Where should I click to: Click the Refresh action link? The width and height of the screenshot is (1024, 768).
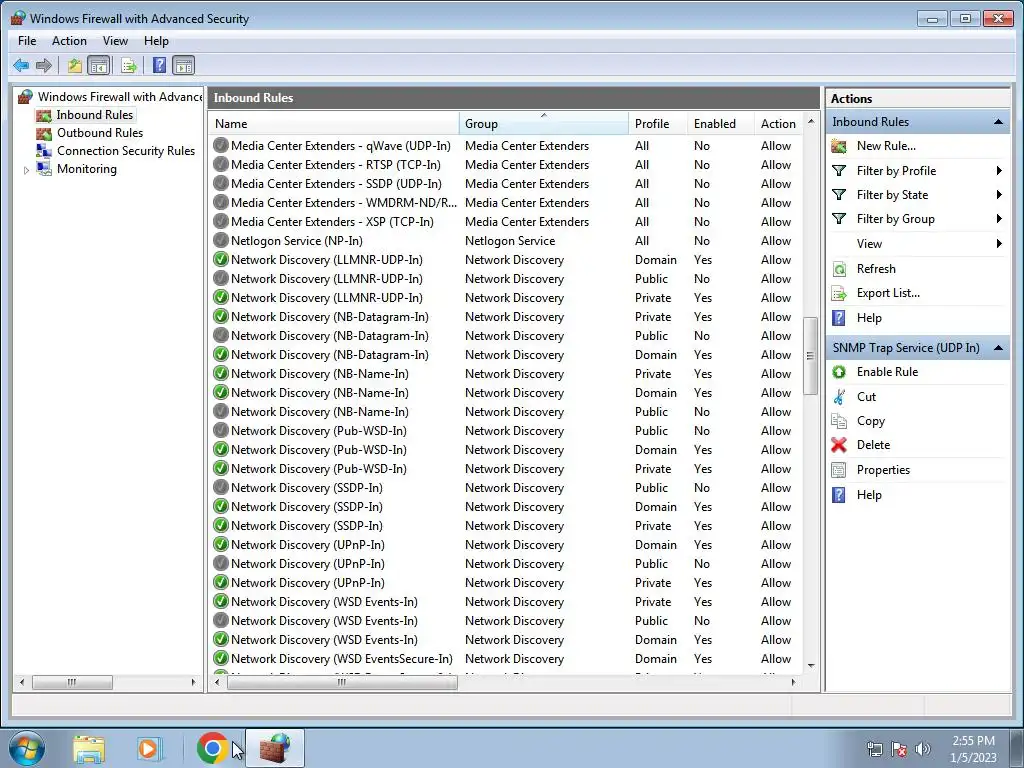876,268
